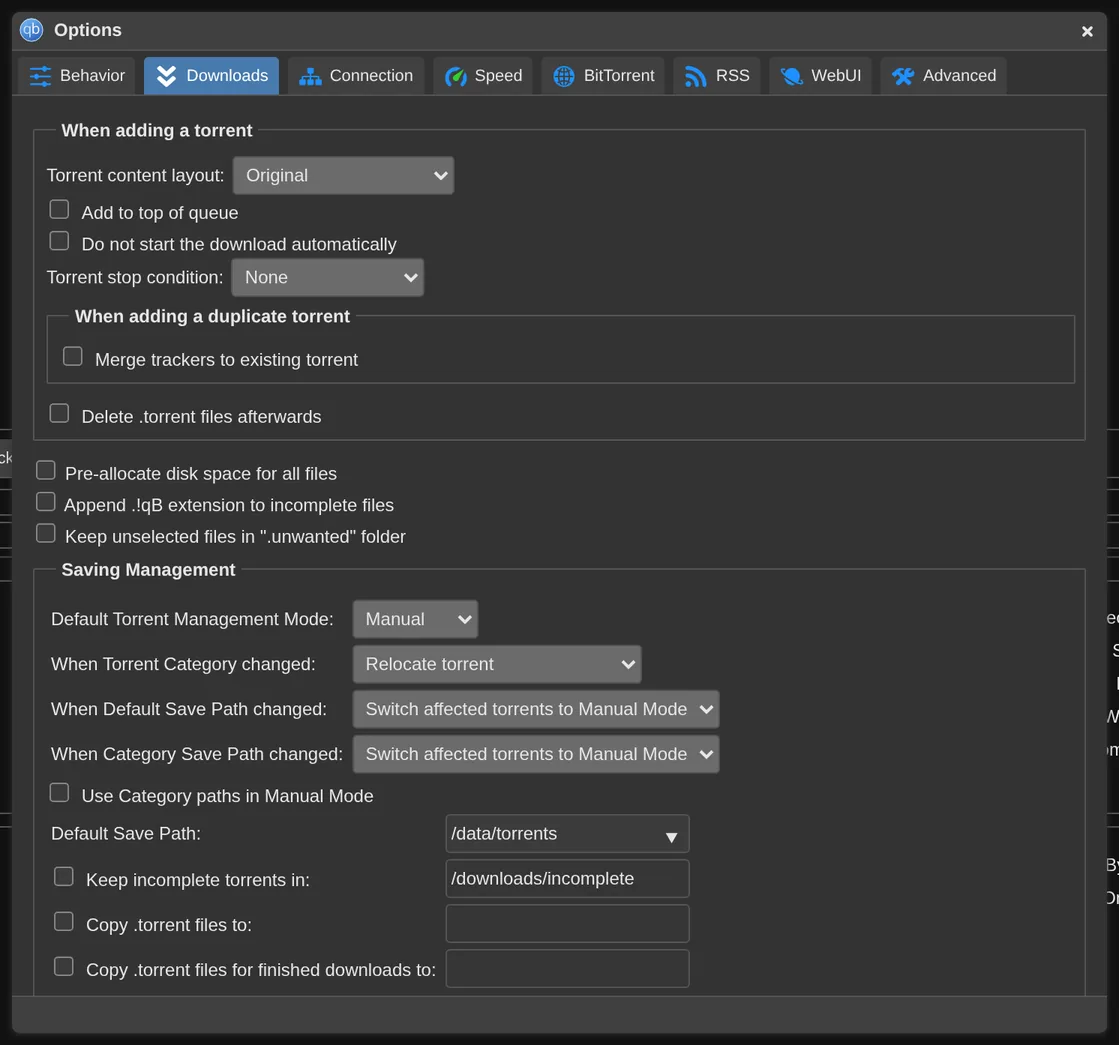Check Do not start the download automatically

tap(59, 241)
